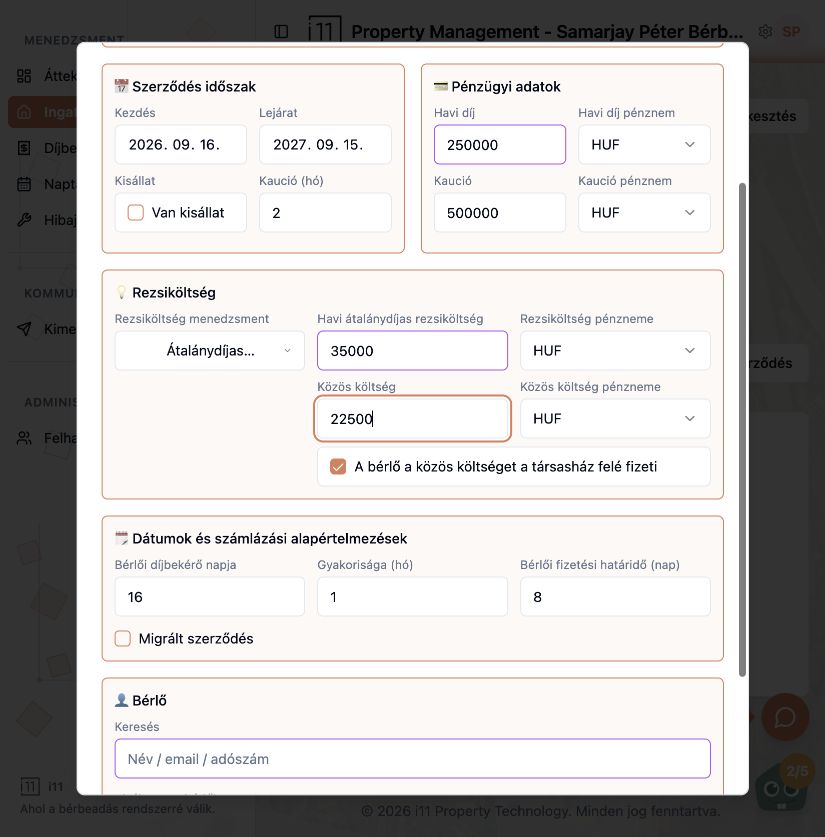Expand the Rezsiköltség menedzsment dropdown
This screenshot has width=825, height=837.
point(210,351)
